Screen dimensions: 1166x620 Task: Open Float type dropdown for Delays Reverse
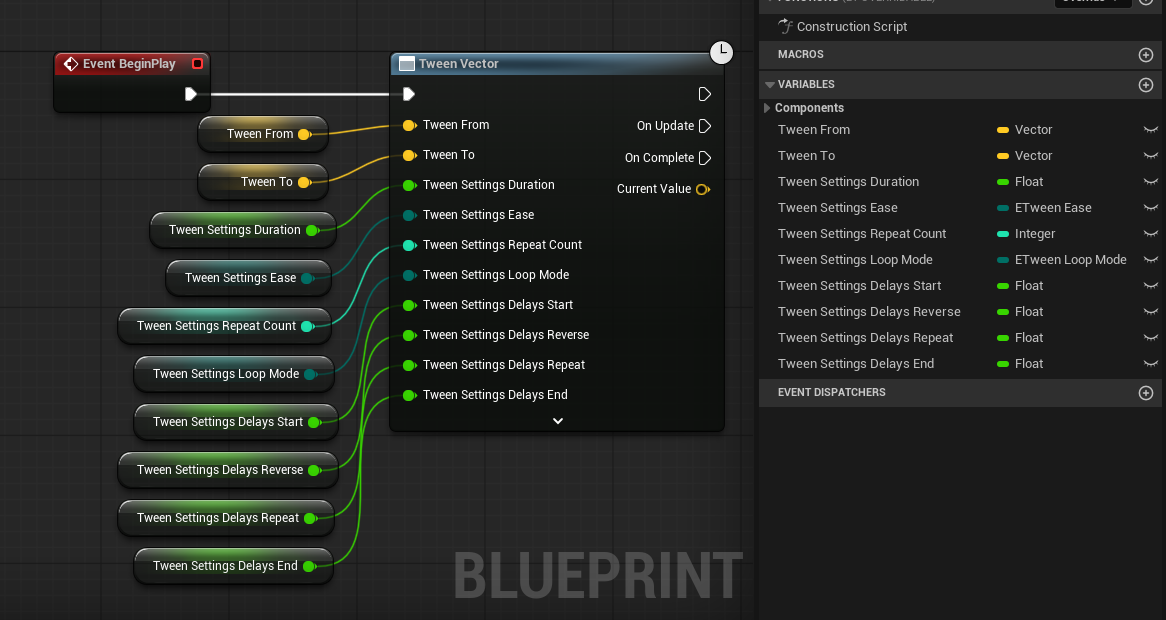(1020, 311)
